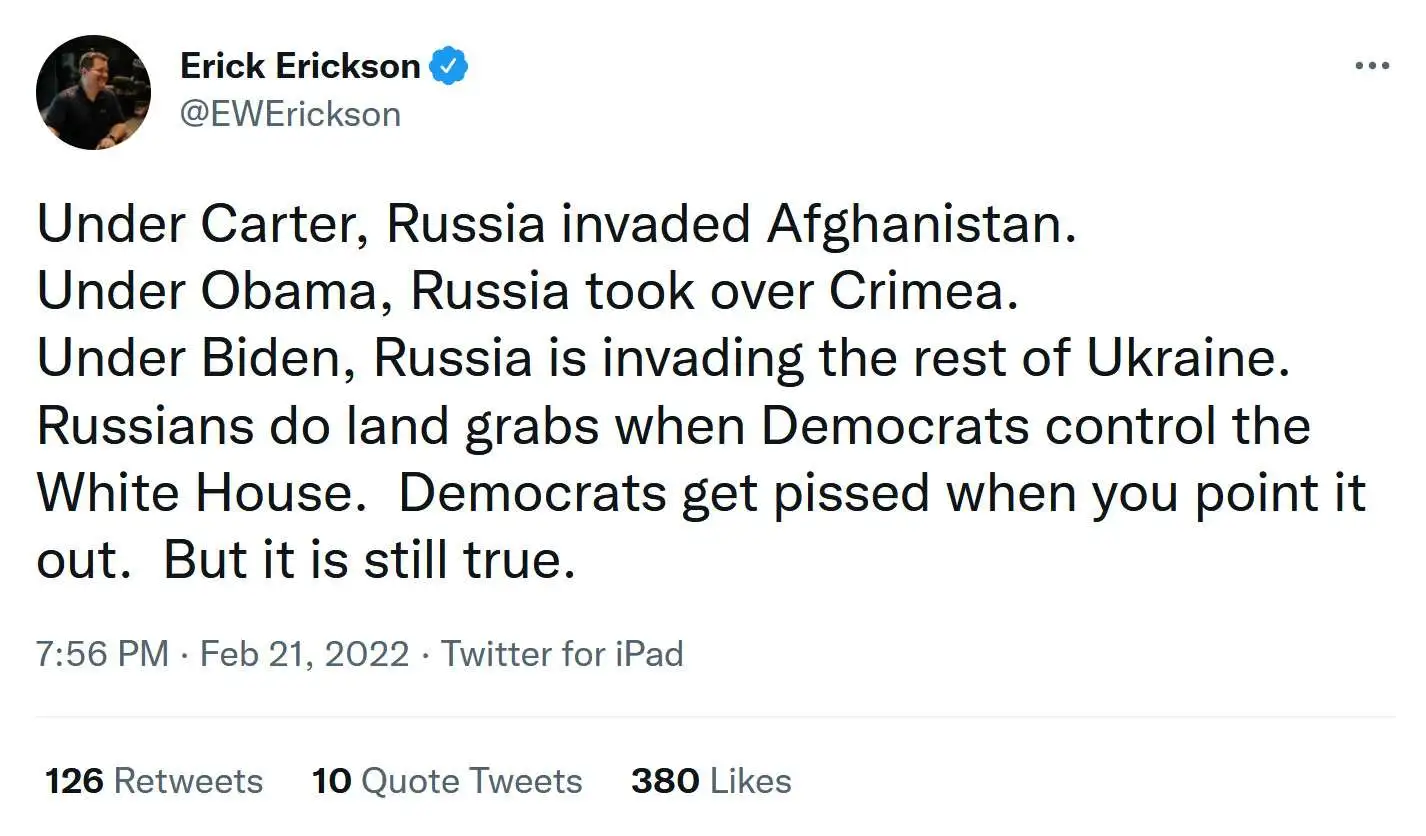Click the 7:56 PM timestamp
Screen dimensions: 1426x836
click(x=102, y=654)
